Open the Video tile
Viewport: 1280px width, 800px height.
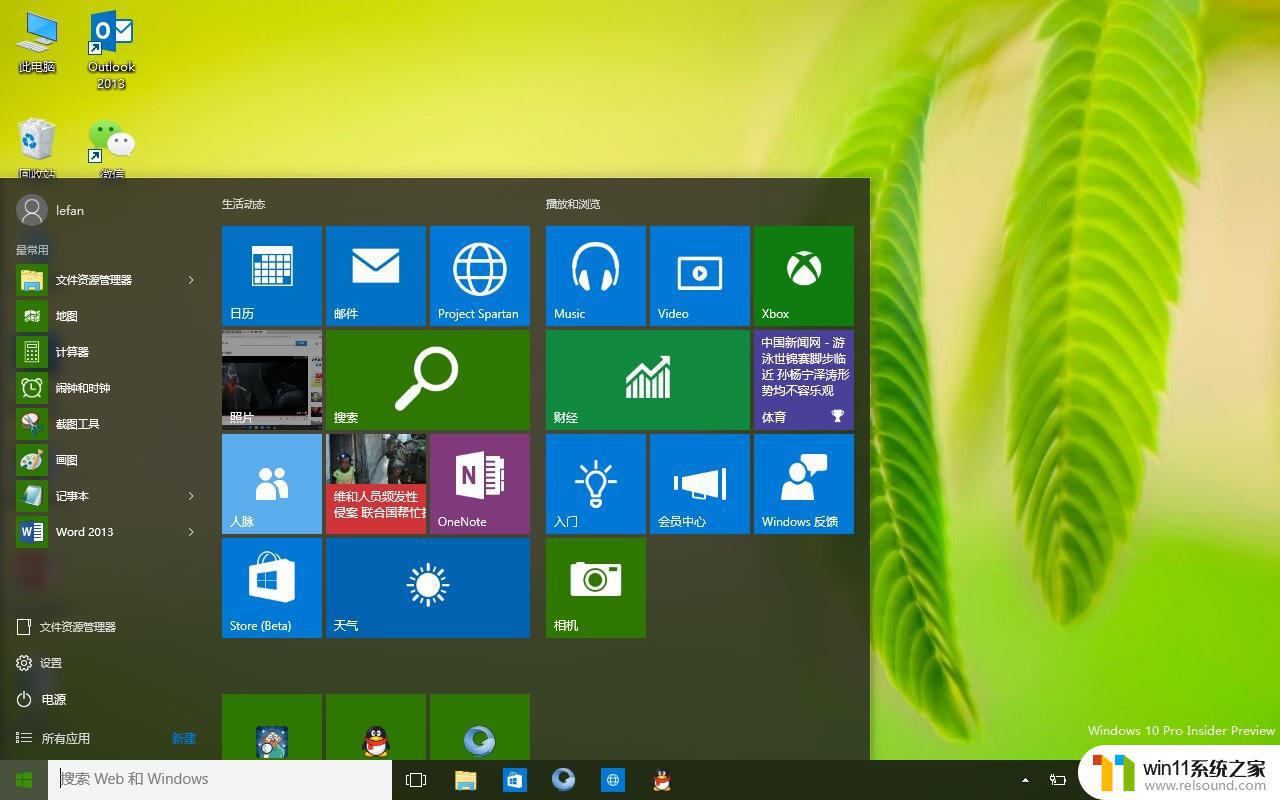point(700,276)
